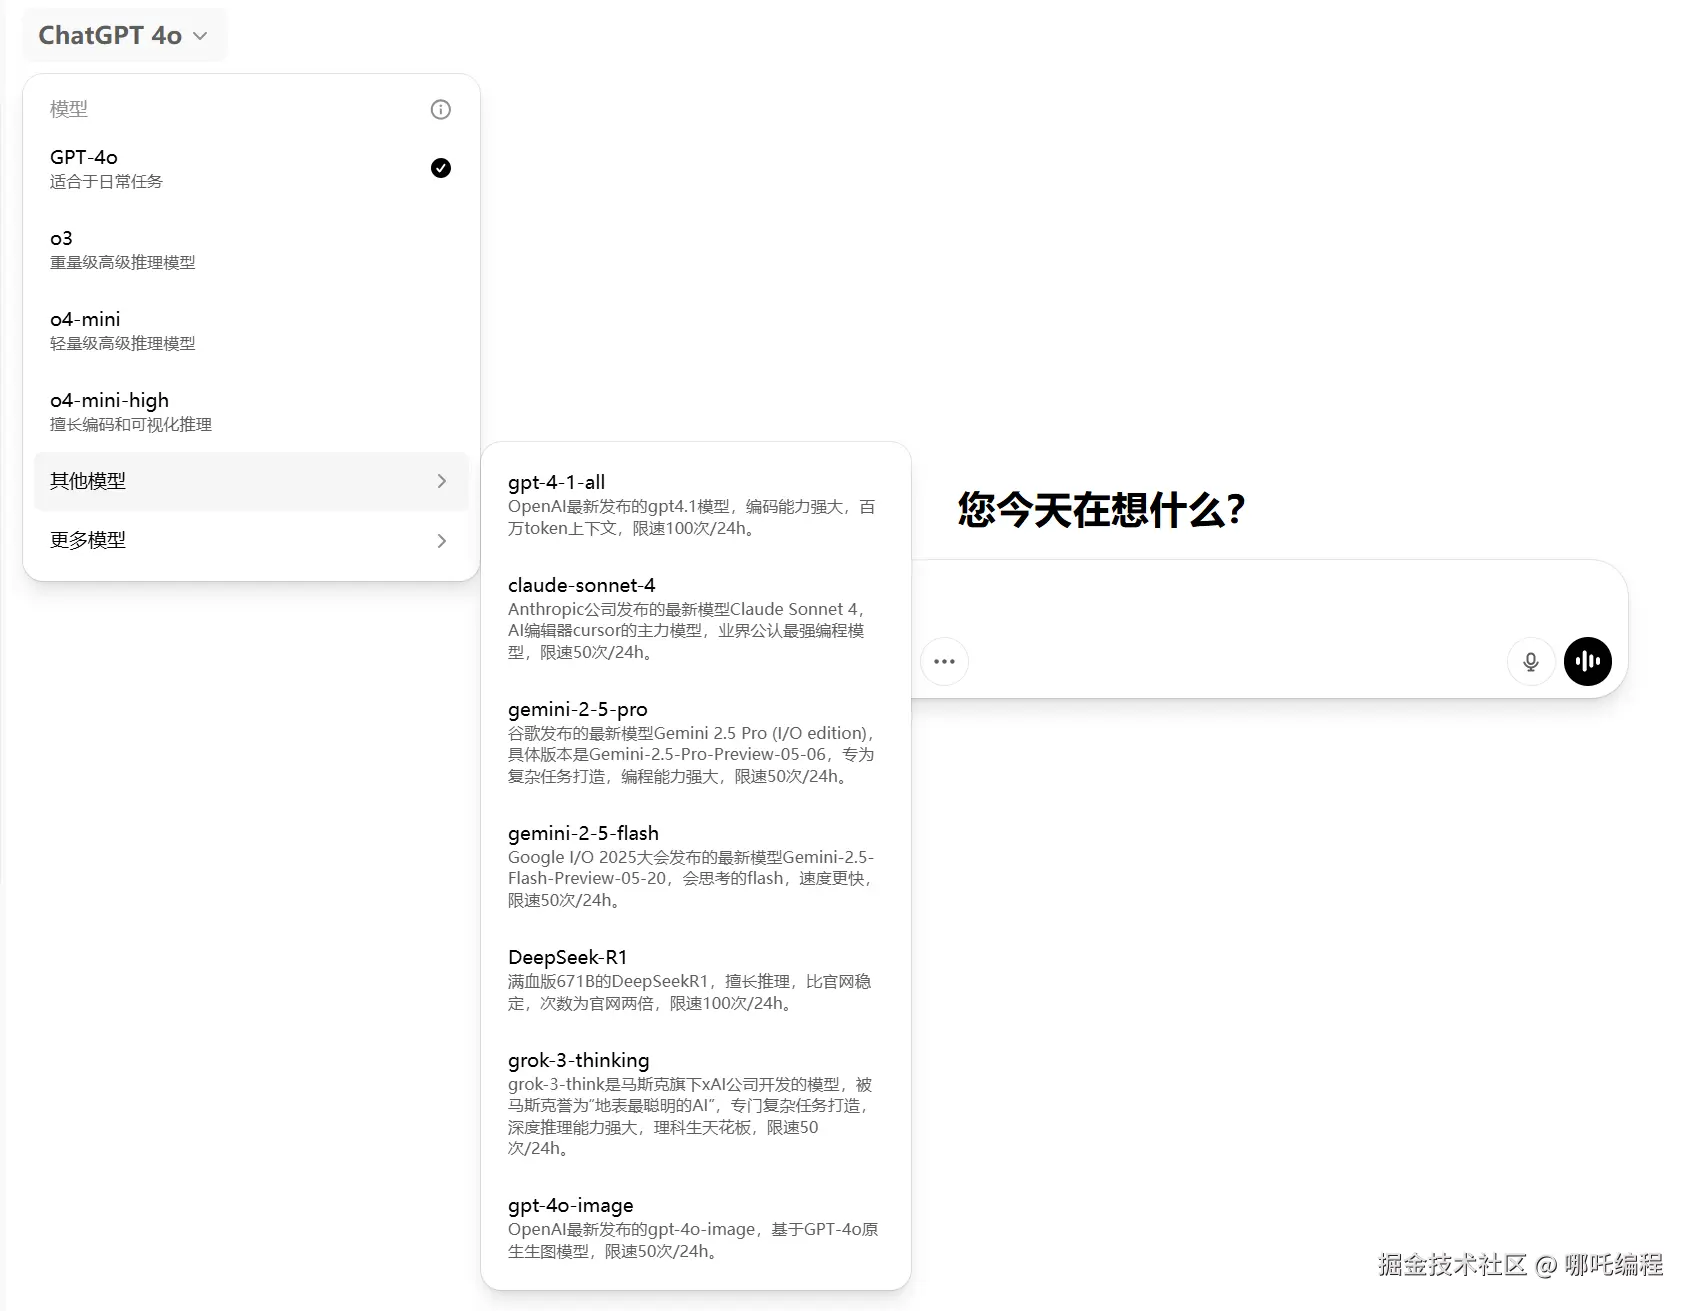Expand the 更多模型 submenu
1696x1311 pixels.
point(250,540)
